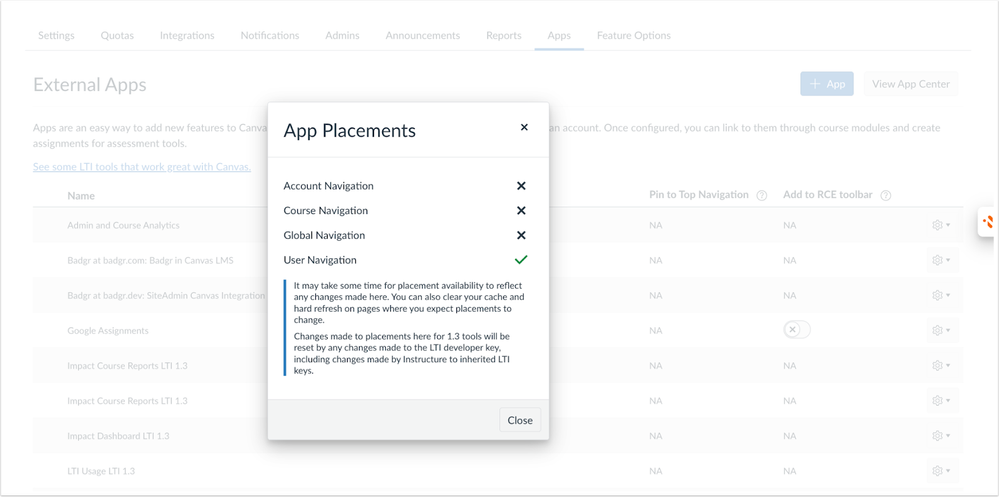Expand gear settings for LTI Usage LTI 1.3
Image resolution: width=999 pixels, height=497 pixels.
[940, 471]
